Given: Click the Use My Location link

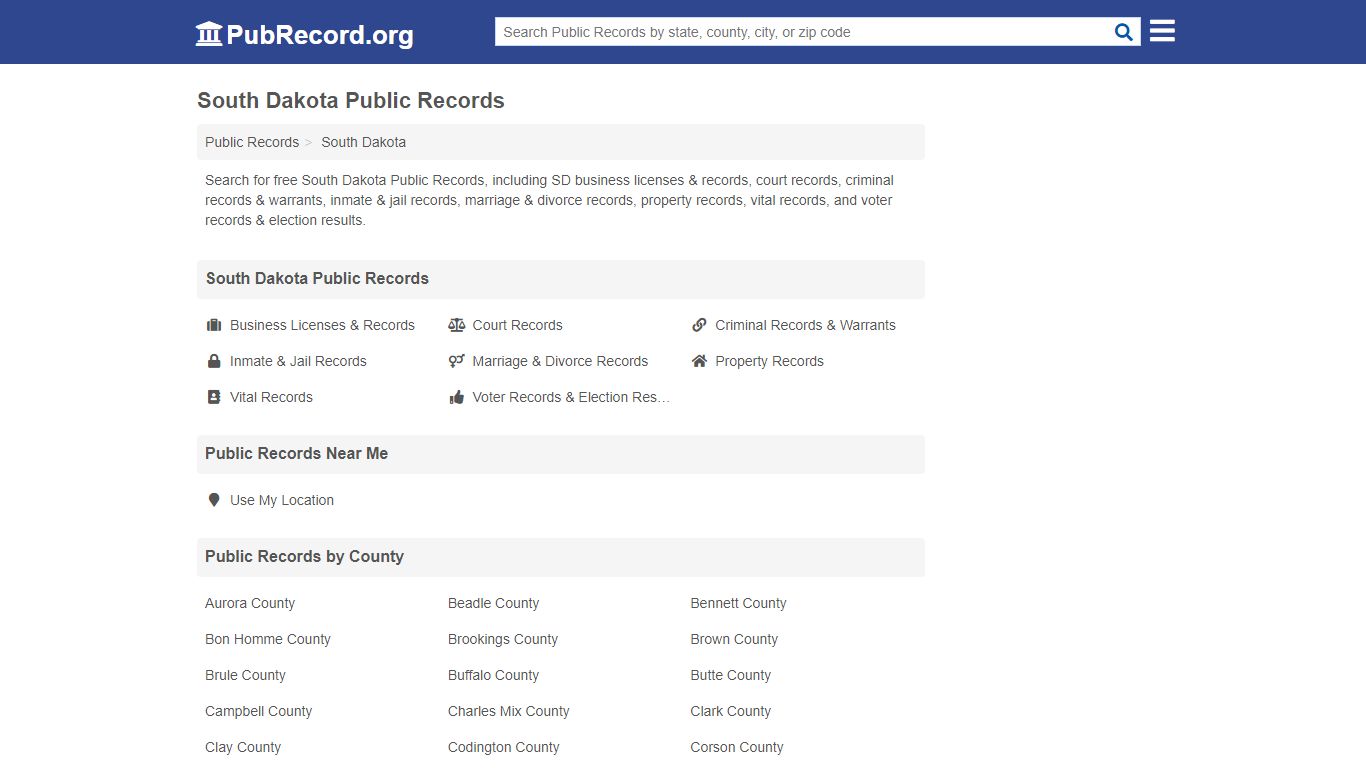Looking at the screenshot, I should pos(282,500).
